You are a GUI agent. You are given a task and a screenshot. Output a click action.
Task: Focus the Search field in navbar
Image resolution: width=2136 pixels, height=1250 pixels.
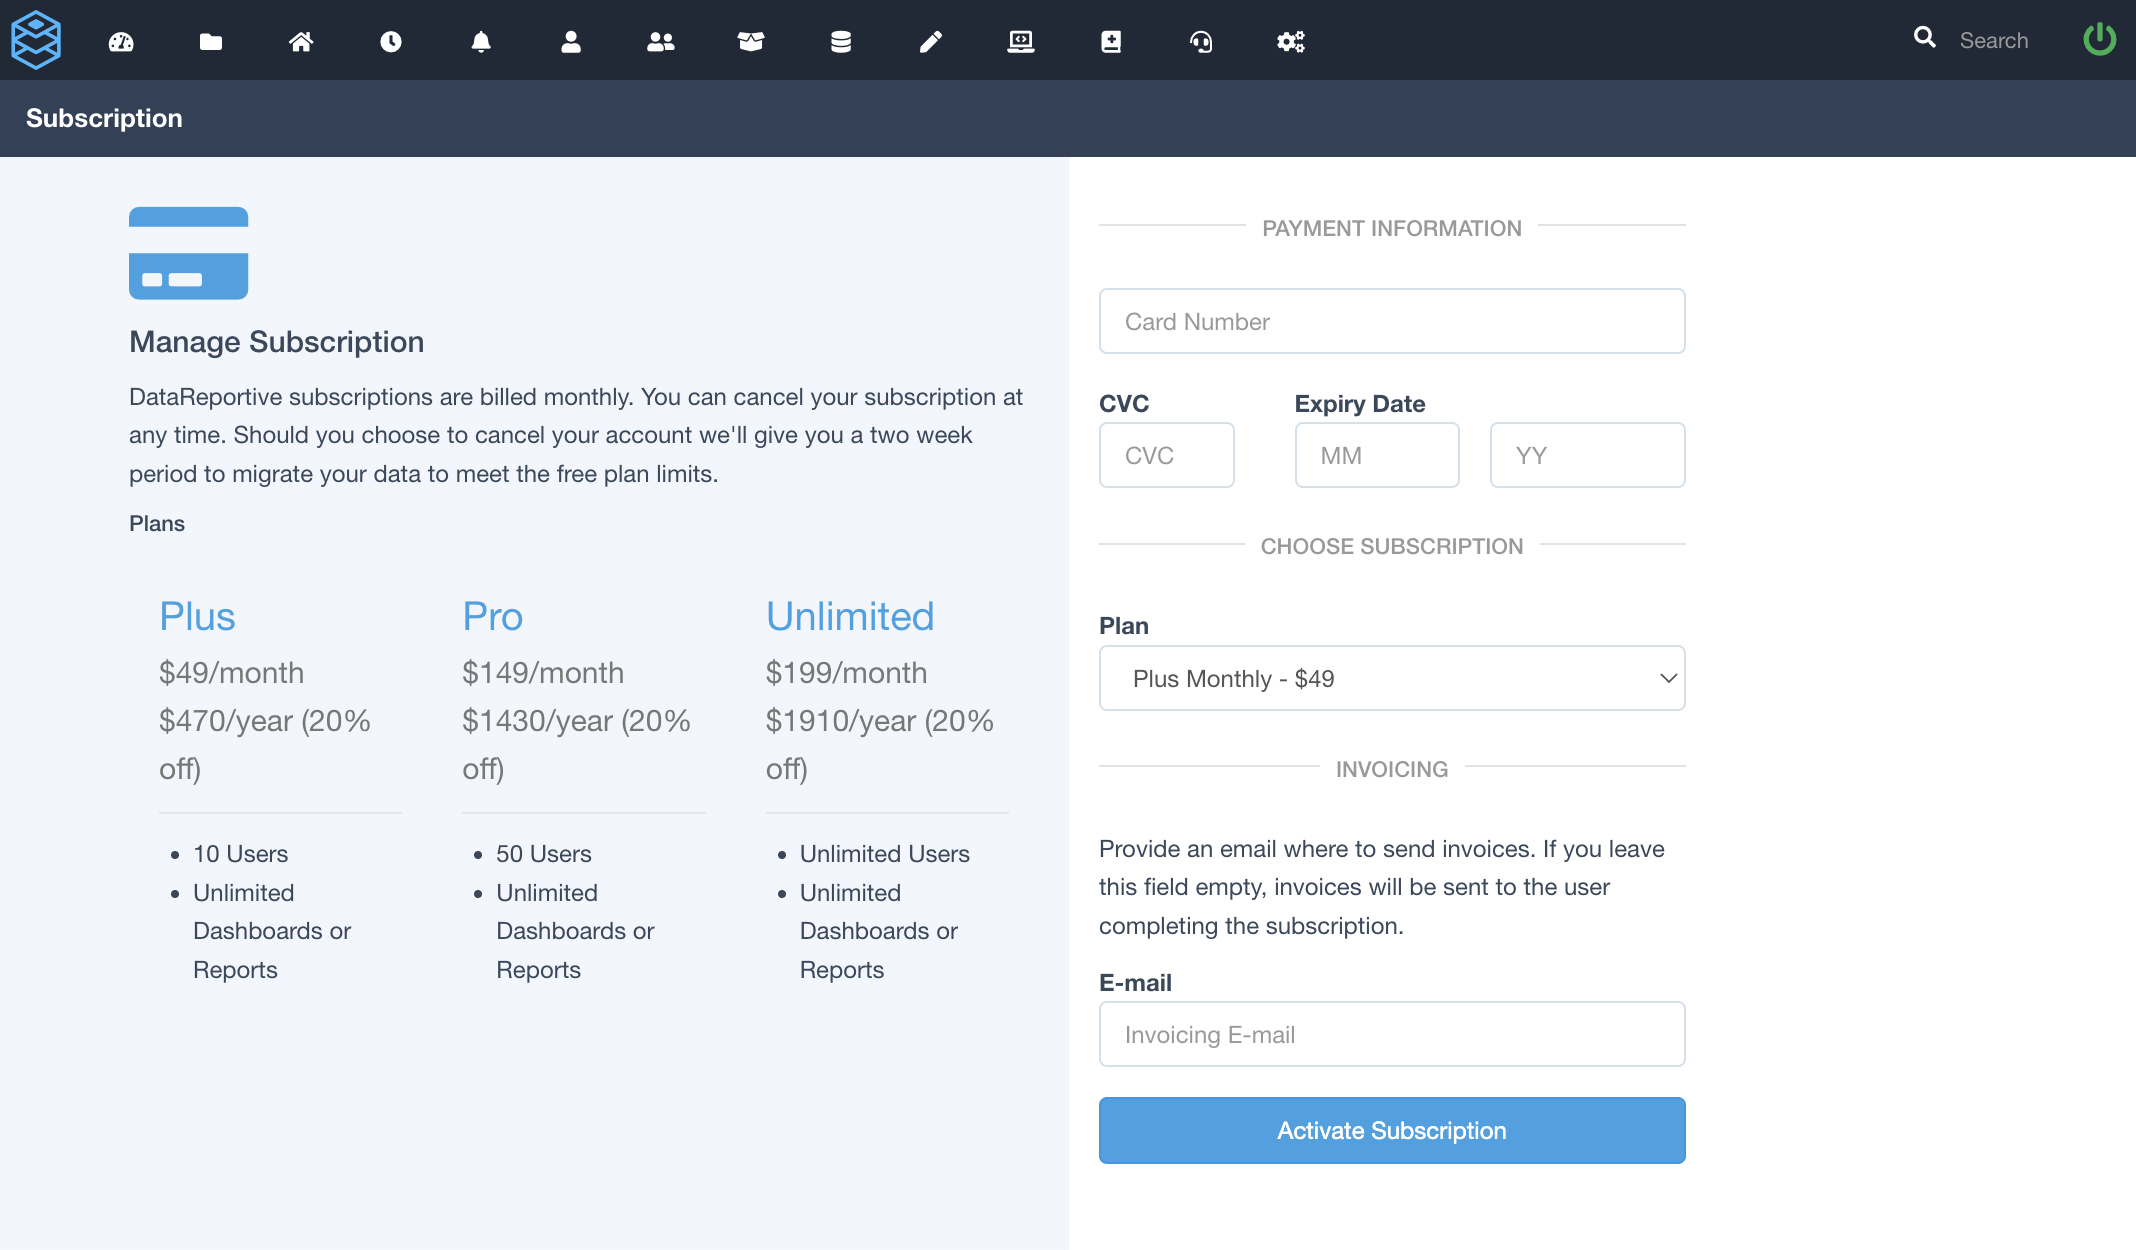pos(1993,40)
